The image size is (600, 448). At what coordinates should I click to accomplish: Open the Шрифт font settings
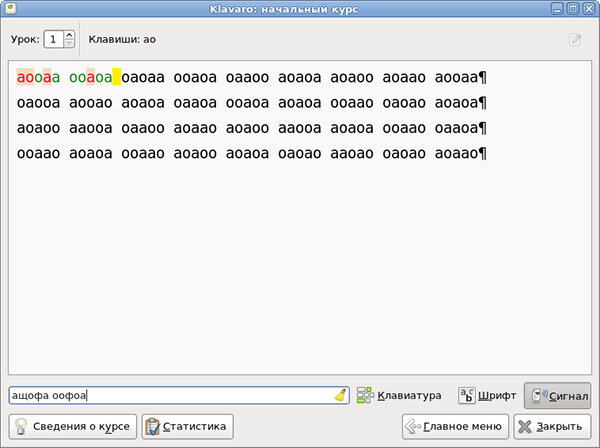[x=487, y=395]
